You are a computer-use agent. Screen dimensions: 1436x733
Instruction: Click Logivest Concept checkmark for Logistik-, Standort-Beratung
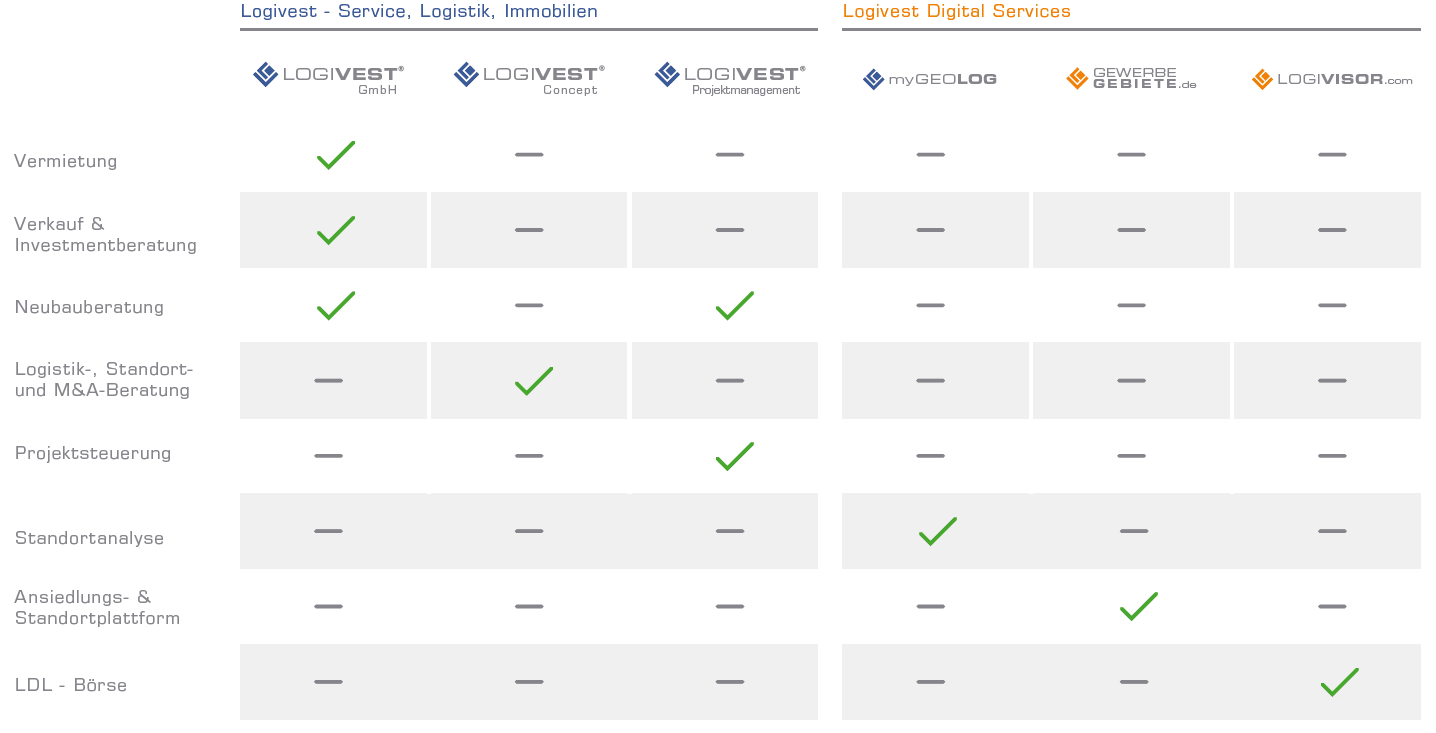534,381
